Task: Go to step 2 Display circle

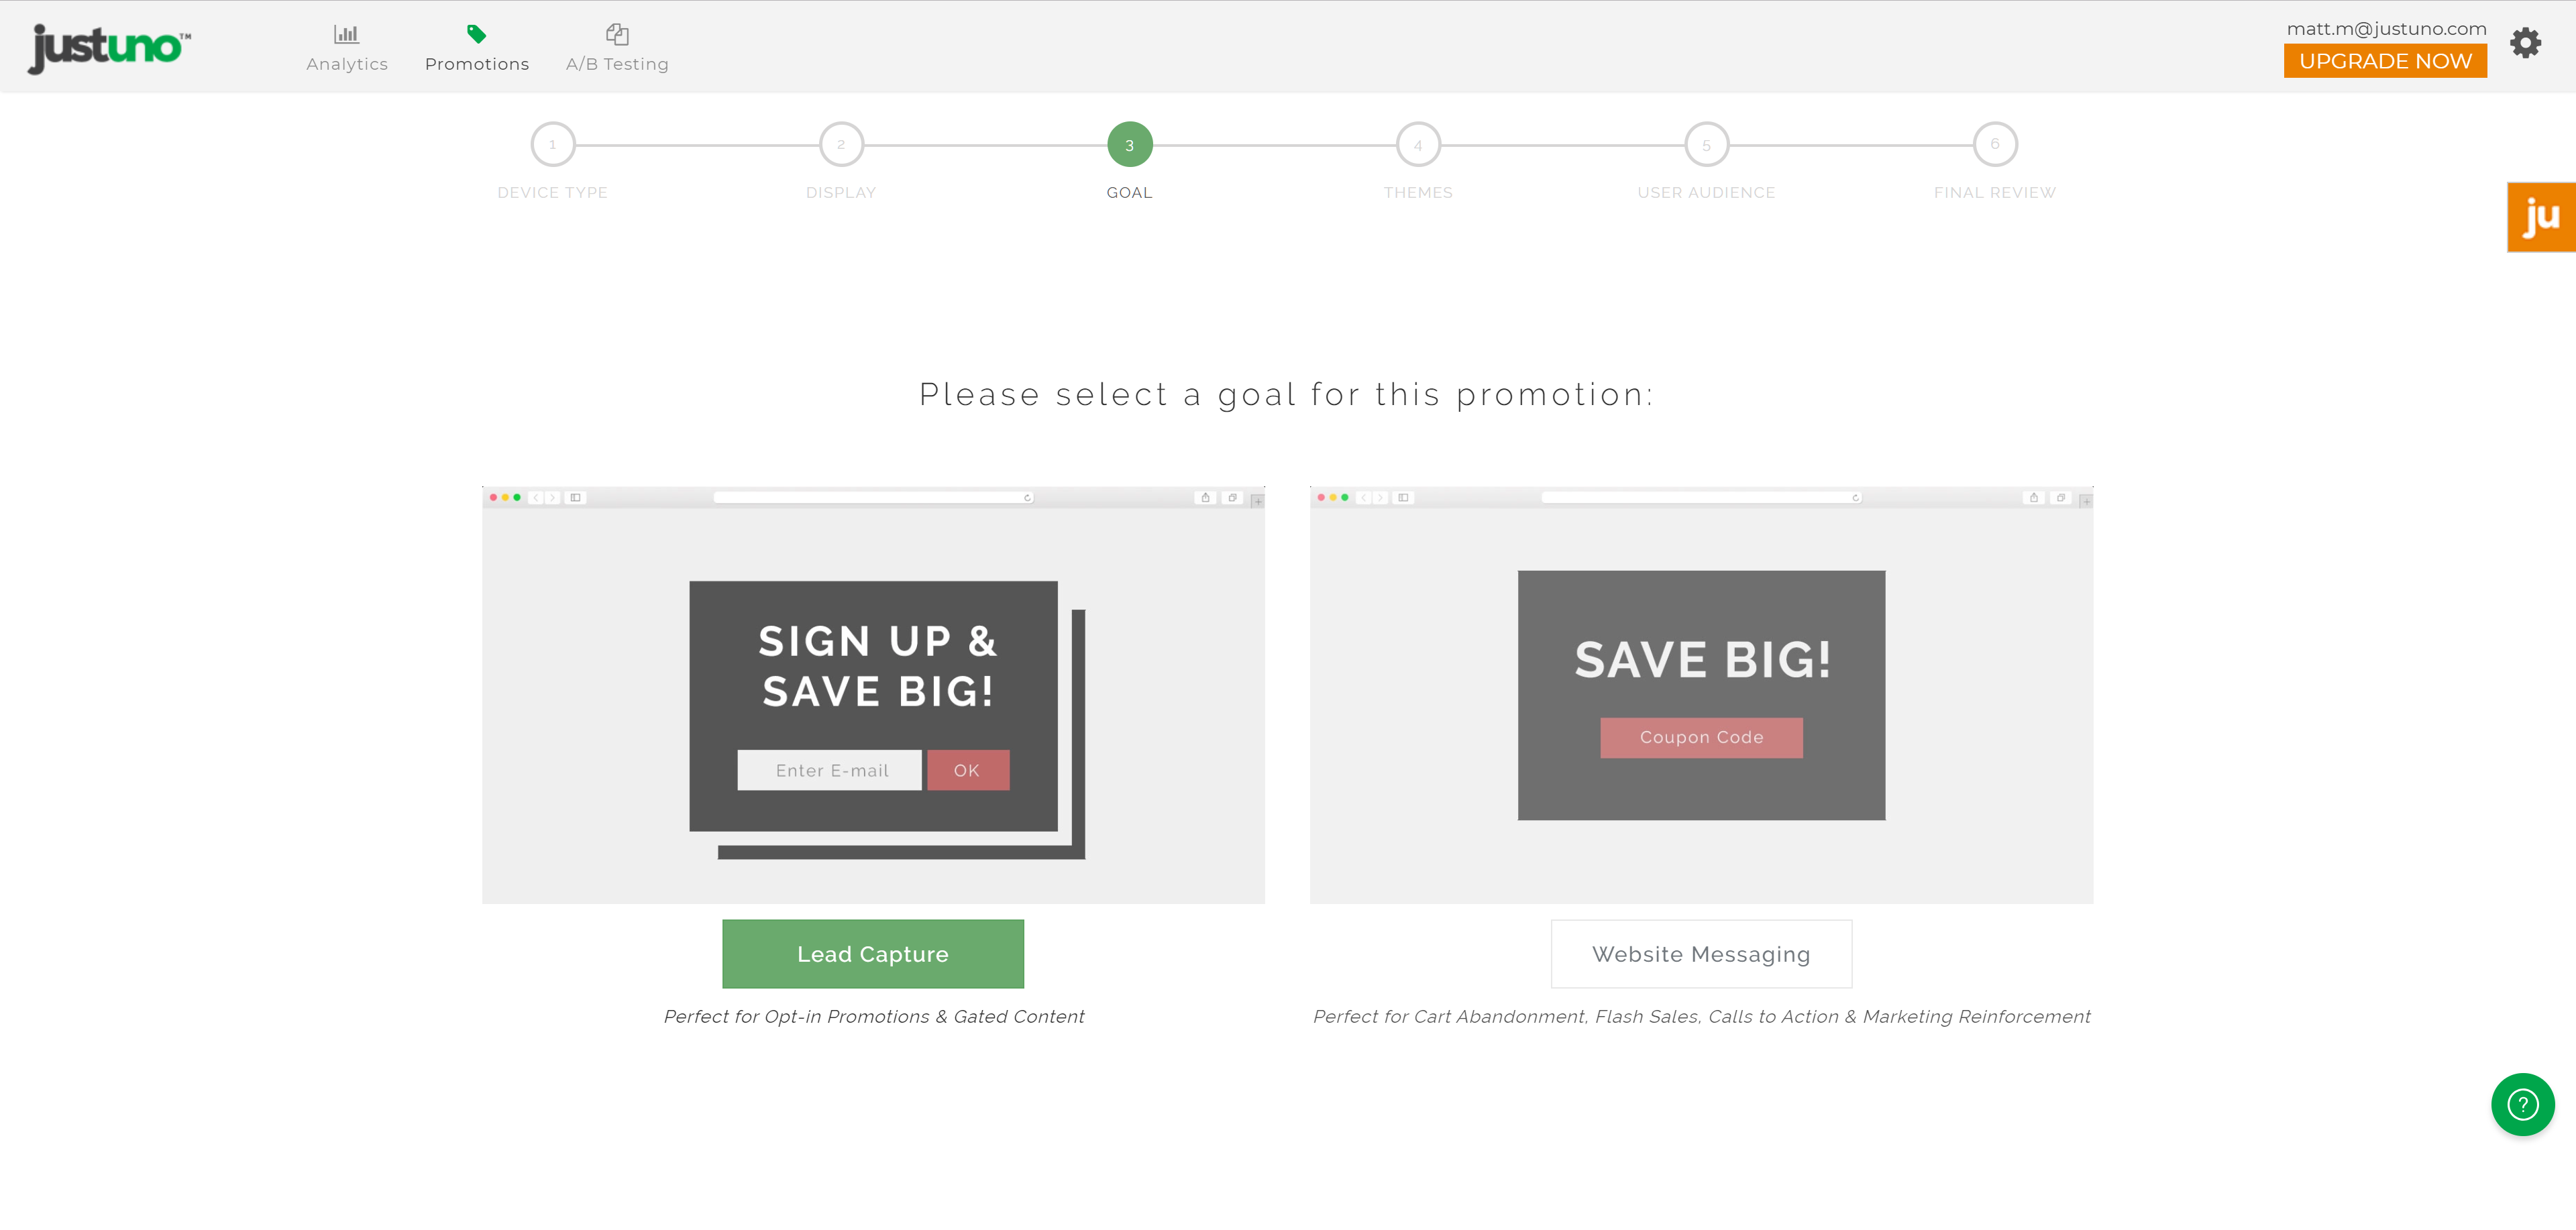Action: (841, 145)
